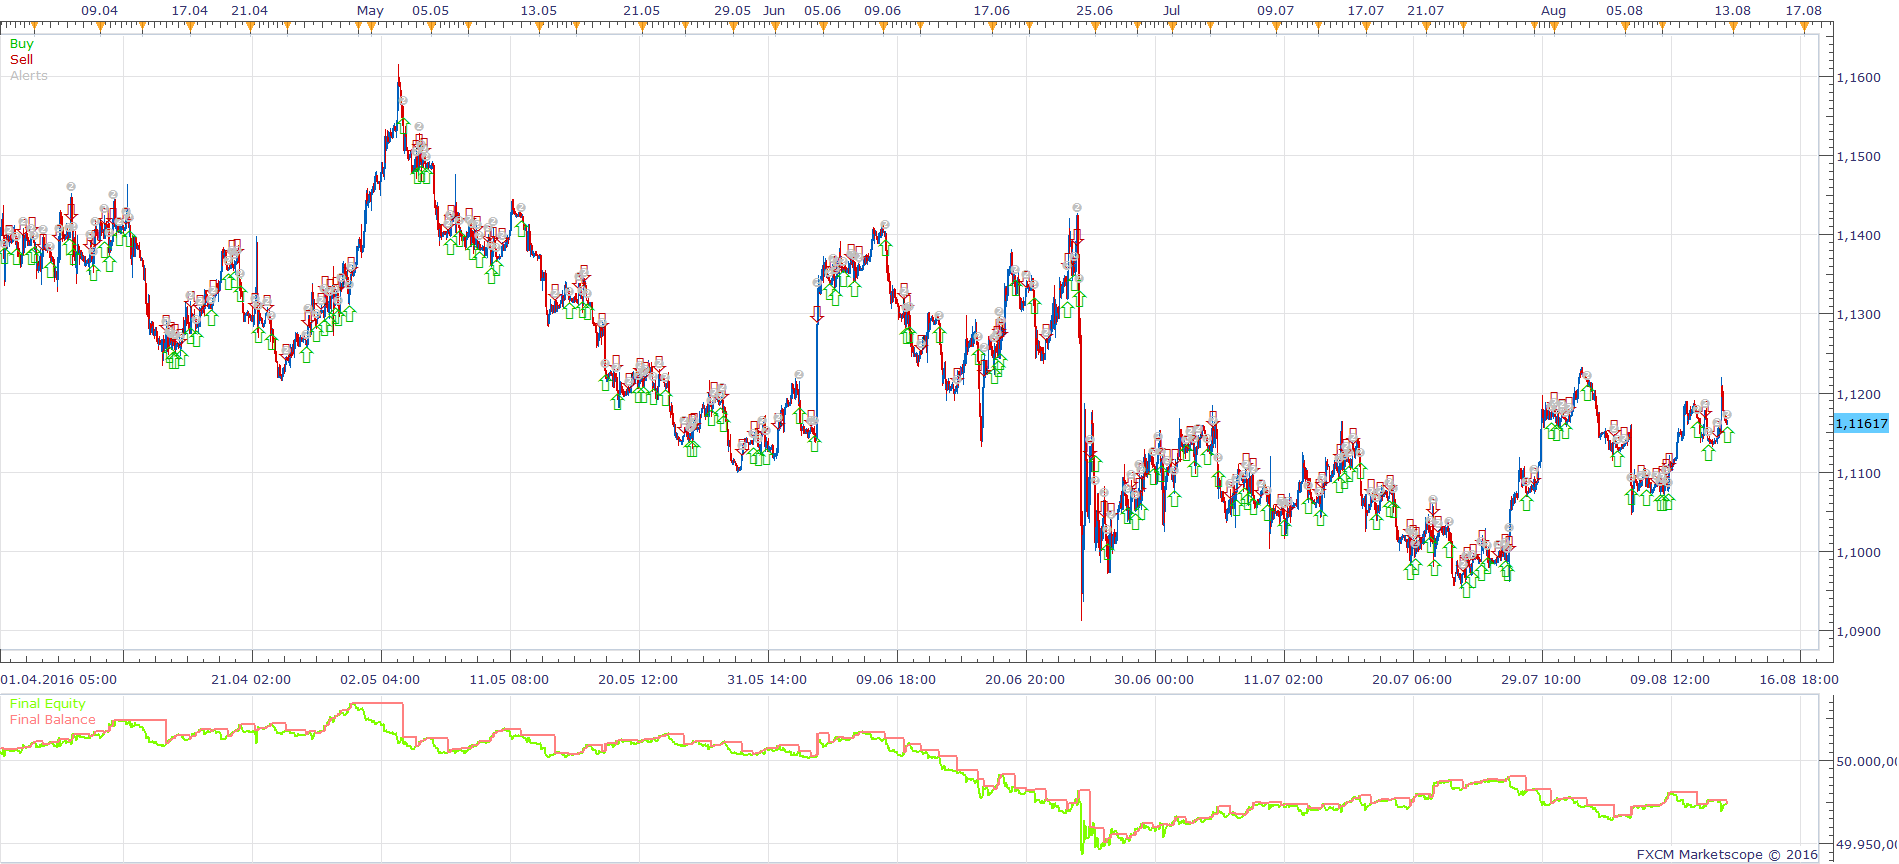Click the 20.06 20:00 time label

tap(1025, 680)
